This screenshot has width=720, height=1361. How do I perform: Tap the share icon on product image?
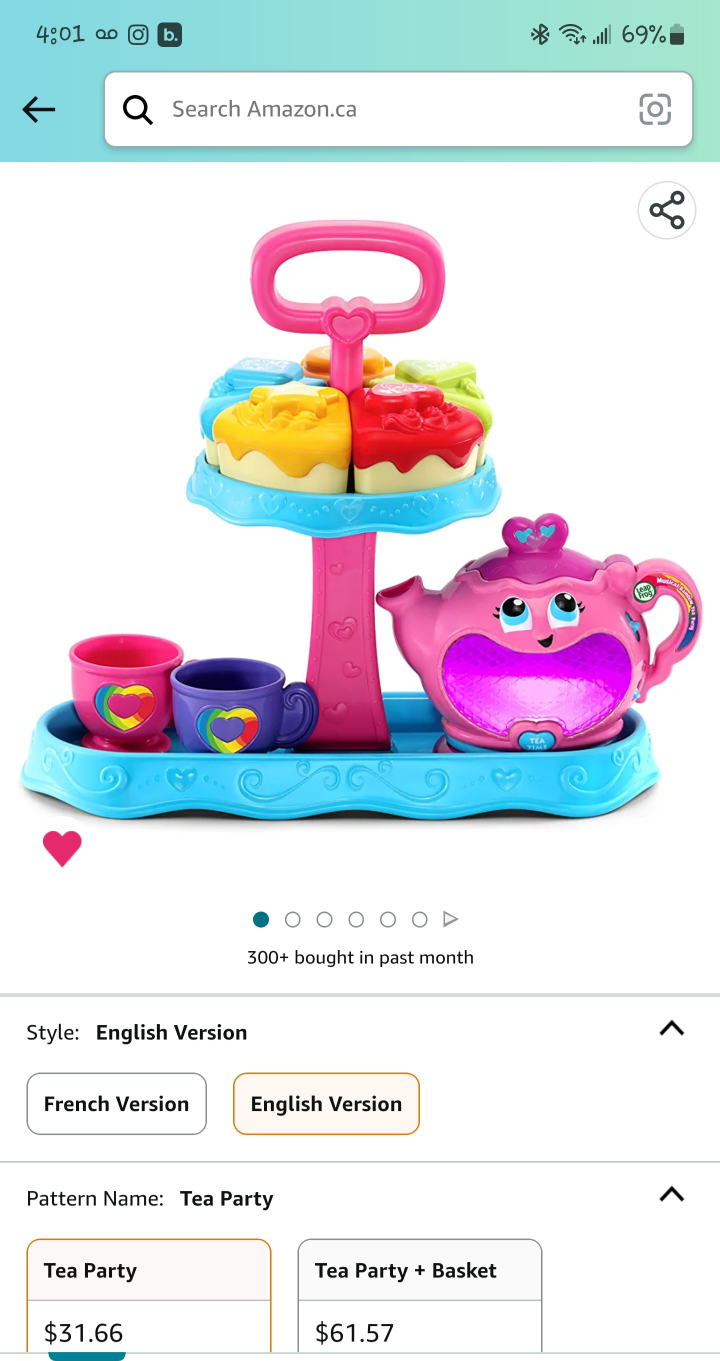click(667, 211)
